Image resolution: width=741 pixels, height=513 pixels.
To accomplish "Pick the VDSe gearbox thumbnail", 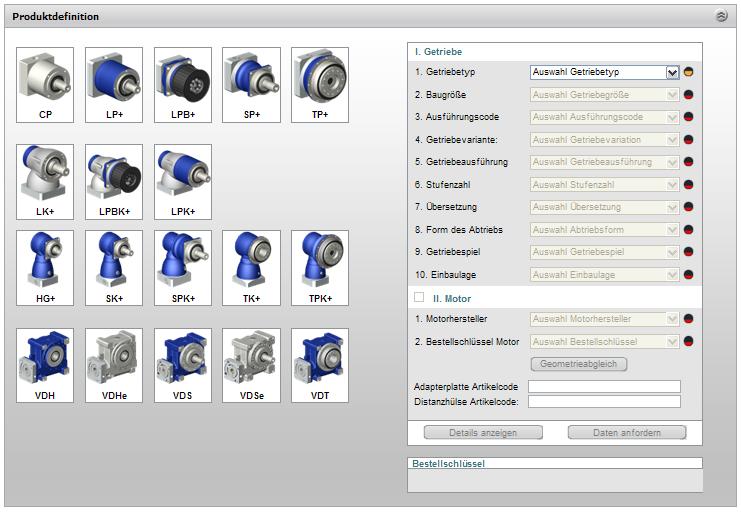I will point(251,365).
